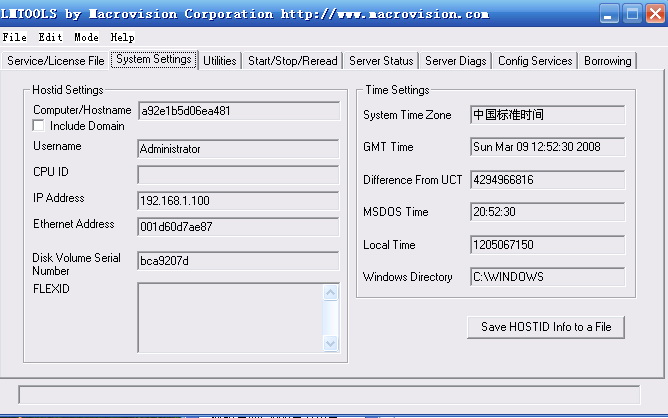Screen dimensions: 668x418
Task: Select the System Settings tab
Action: 154,59
